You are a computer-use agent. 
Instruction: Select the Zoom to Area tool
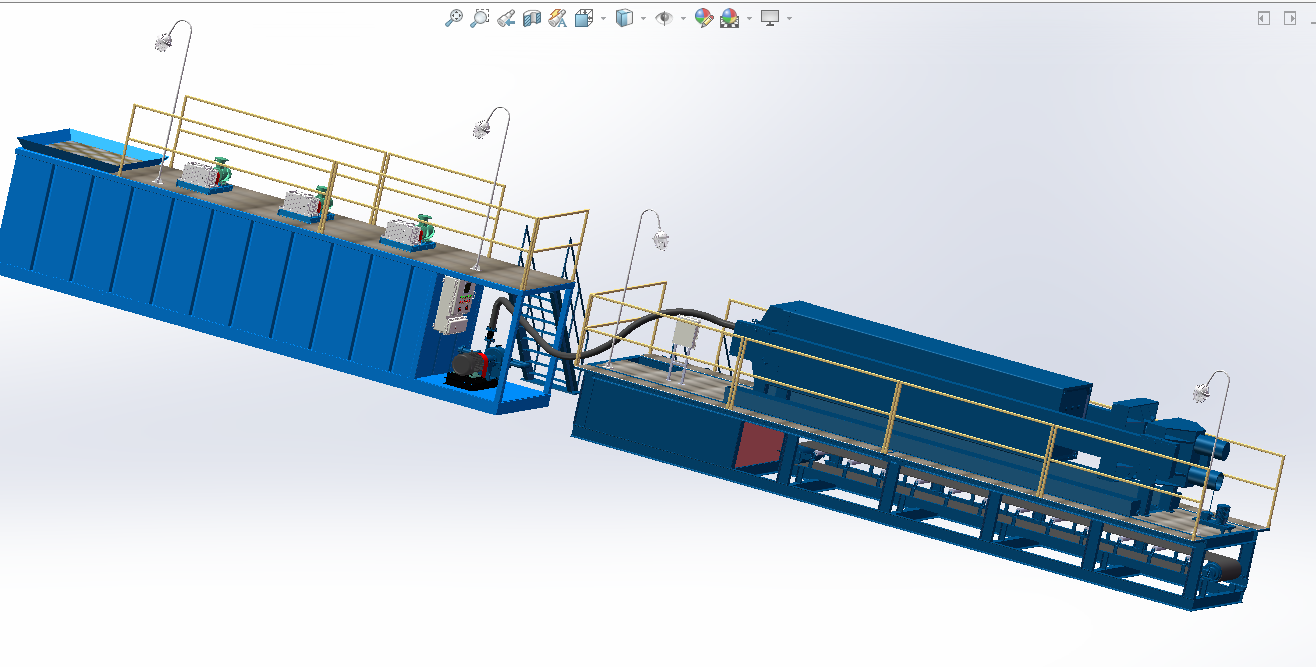[480, 18]
